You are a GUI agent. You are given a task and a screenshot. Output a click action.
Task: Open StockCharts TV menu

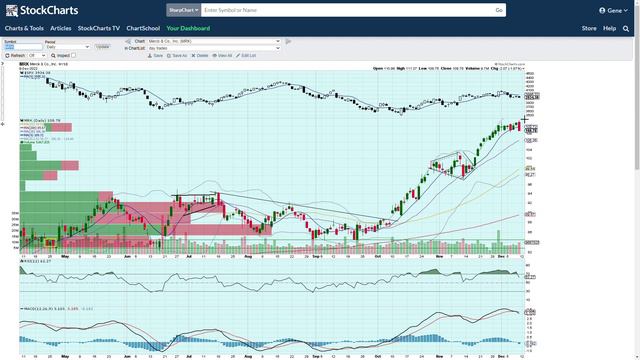(99, 29)
